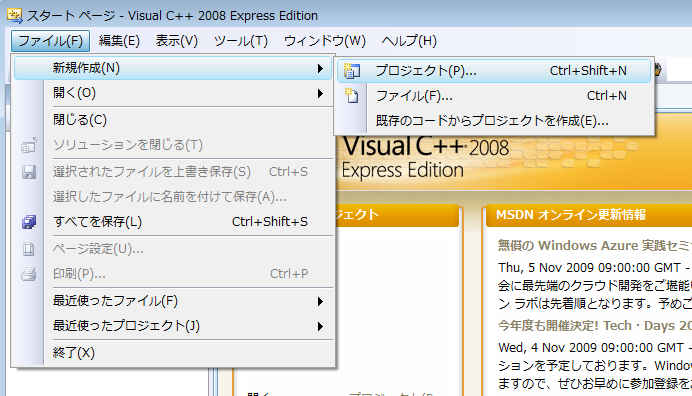Open the ファイル(F) menu
The image size is (692, 396).
tap(50, 41)
